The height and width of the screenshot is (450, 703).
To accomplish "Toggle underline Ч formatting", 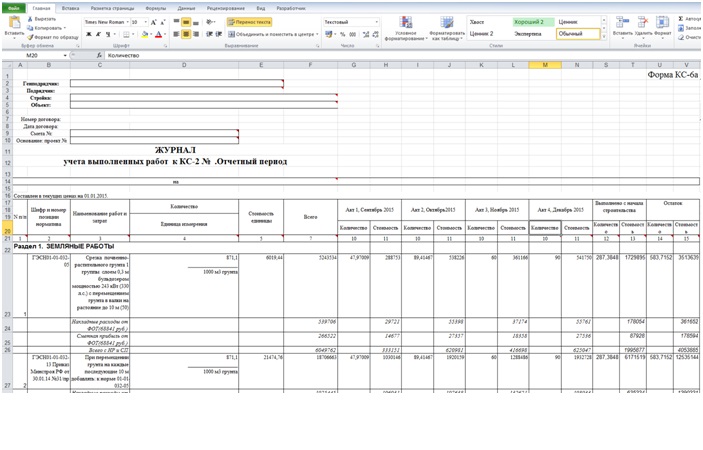I will pyautogui.click(x=108, y=35).
